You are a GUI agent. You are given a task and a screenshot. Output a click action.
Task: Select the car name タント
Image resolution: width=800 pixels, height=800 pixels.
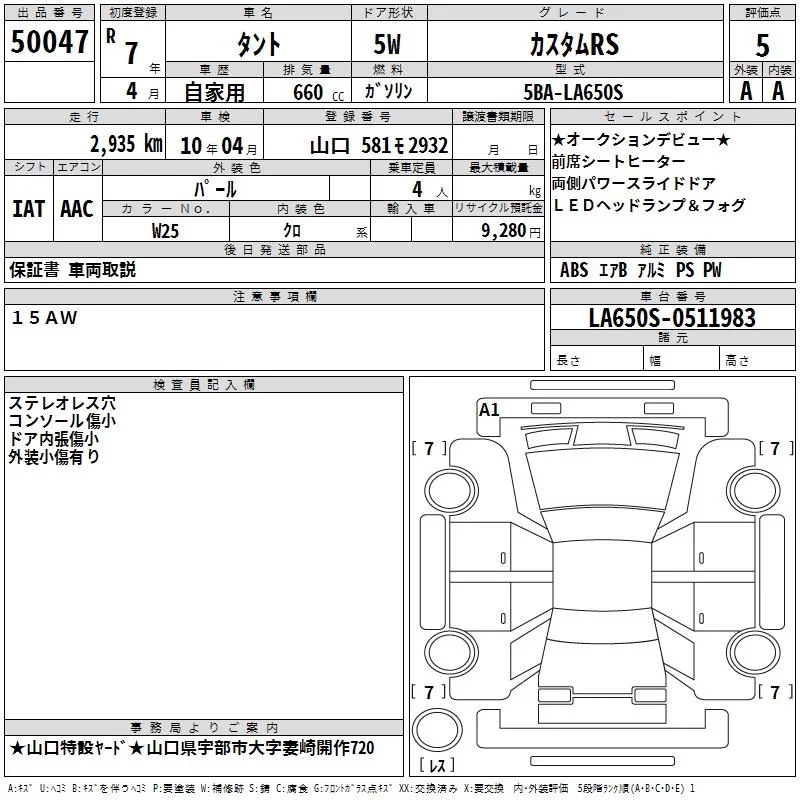coord(259,44)
